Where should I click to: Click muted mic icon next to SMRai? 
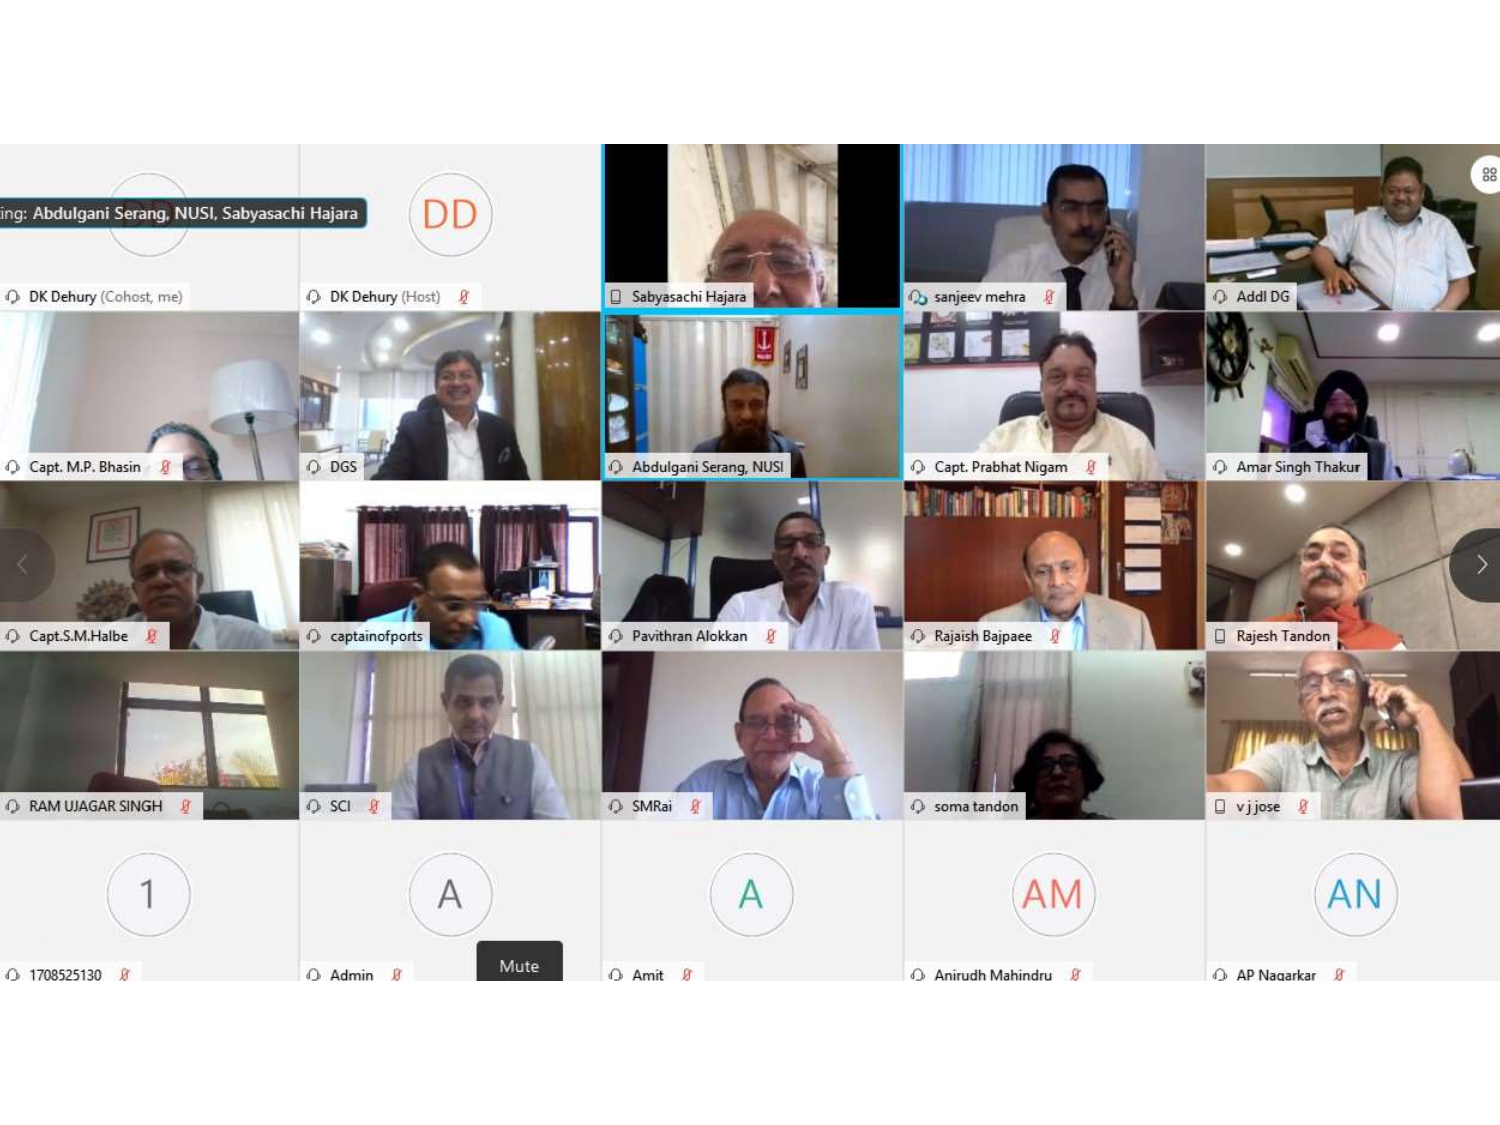pos(694,806)
